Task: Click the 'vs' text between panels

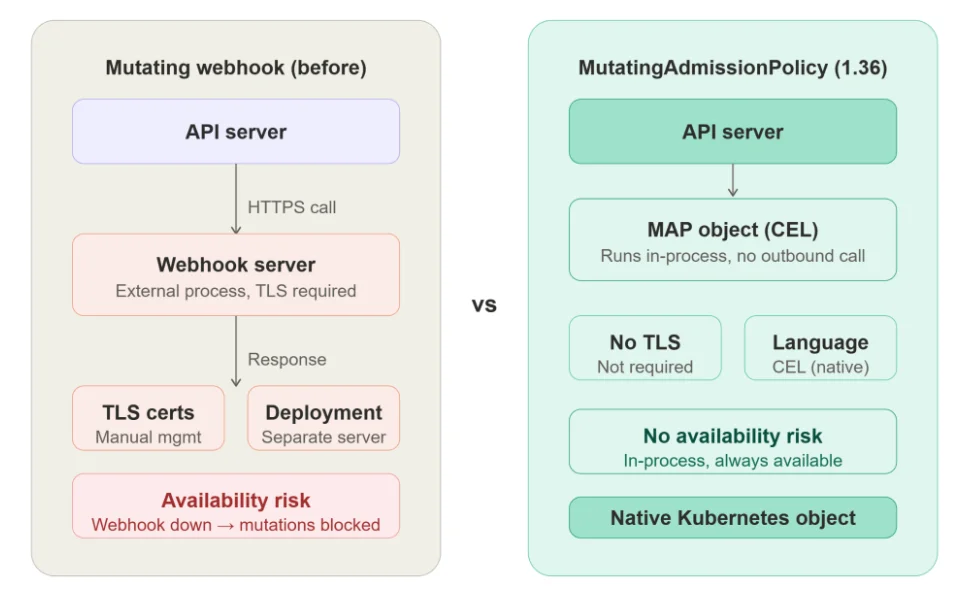Action: coord(484,305)
